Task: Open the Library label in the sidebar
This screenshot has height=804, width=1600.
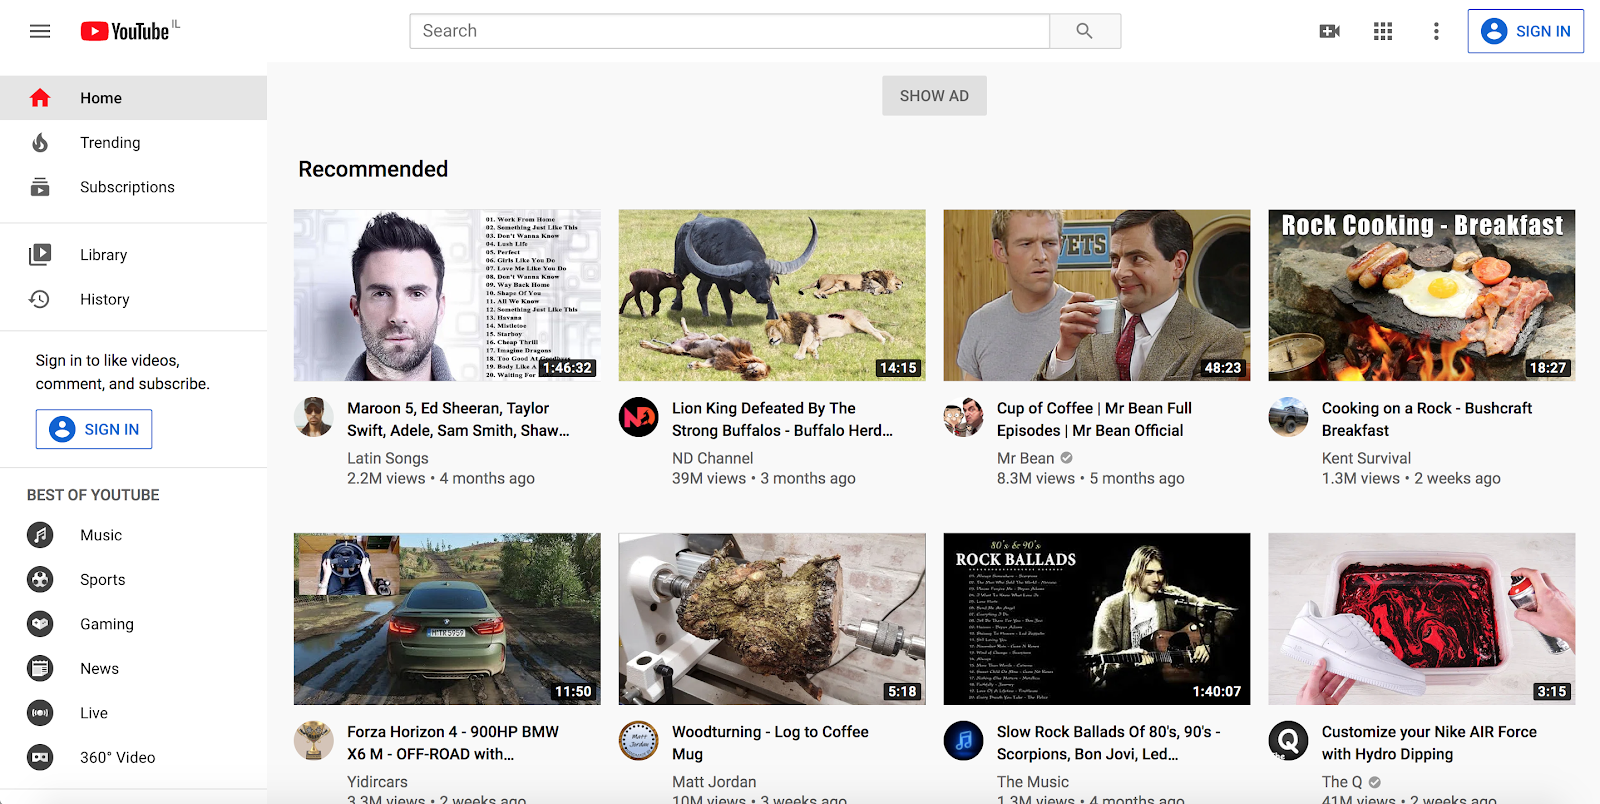Action: pos(103,255)
